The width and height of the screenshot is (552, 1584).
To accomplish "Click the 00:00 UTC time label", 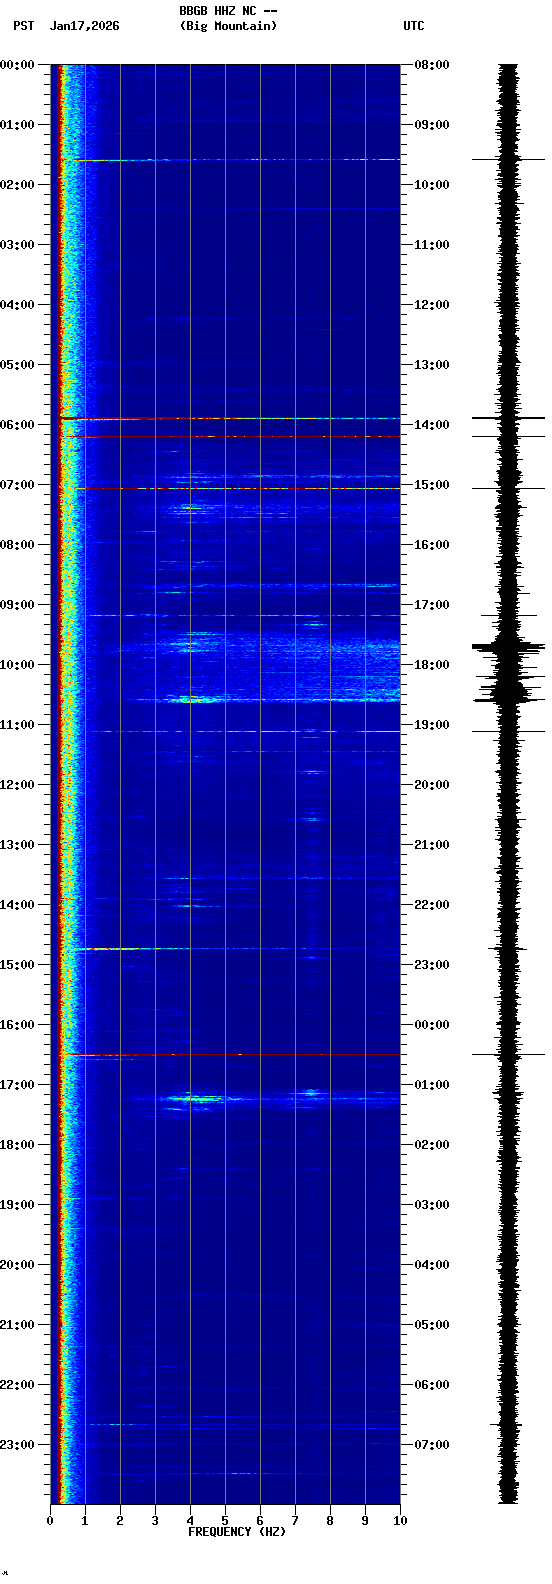I will 432,1025.
